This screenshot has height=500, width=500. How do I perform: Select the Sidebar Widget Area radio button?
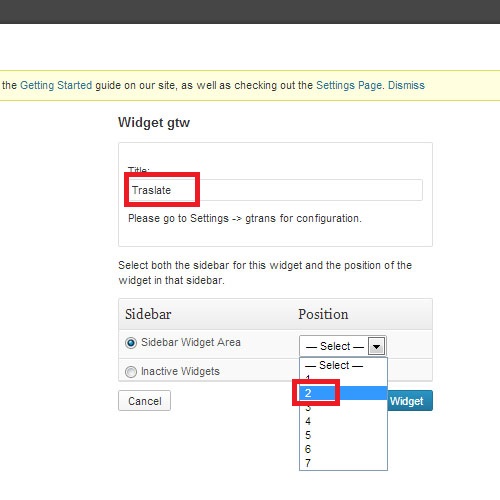(x=131, y=343)
